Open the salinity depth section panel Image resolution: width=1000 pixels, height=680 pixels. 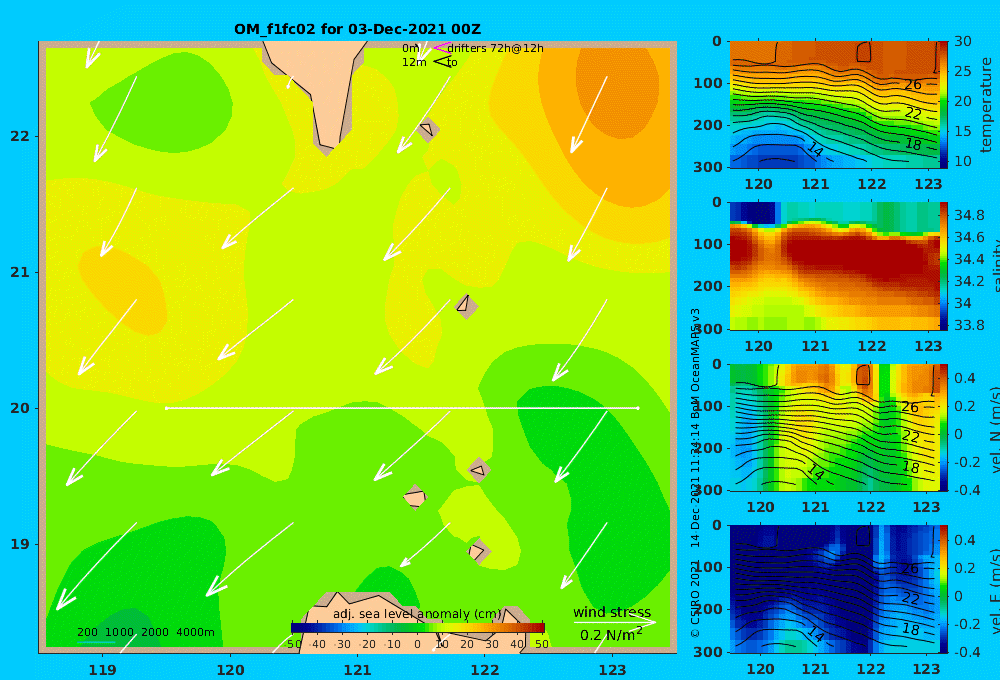click(x=834, y=266)
